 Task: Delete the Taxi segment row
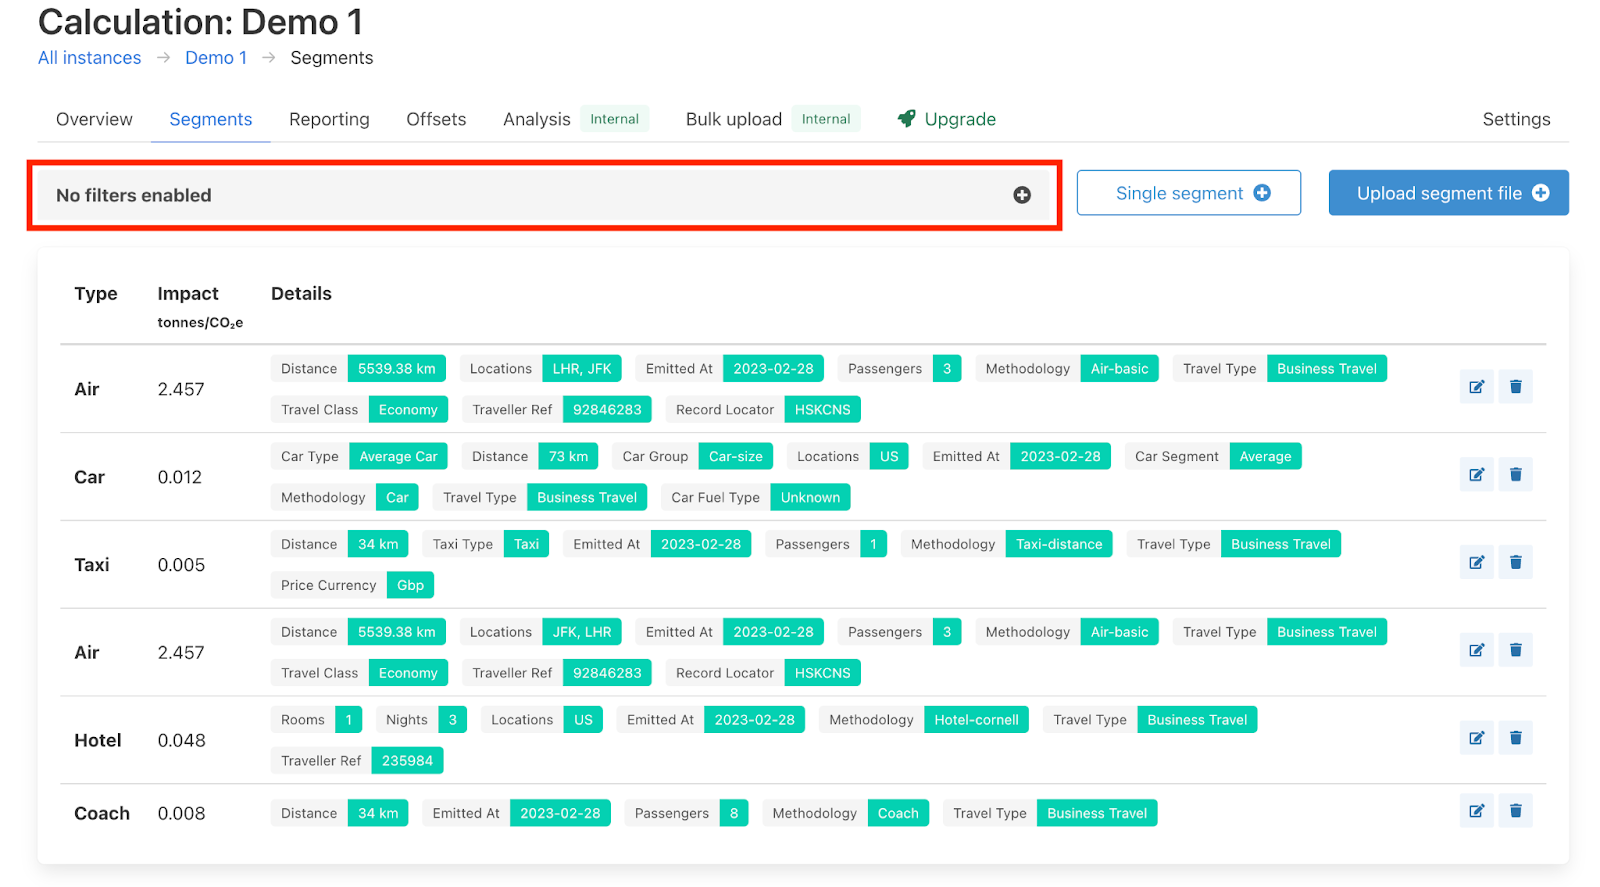pos(1515,563)
